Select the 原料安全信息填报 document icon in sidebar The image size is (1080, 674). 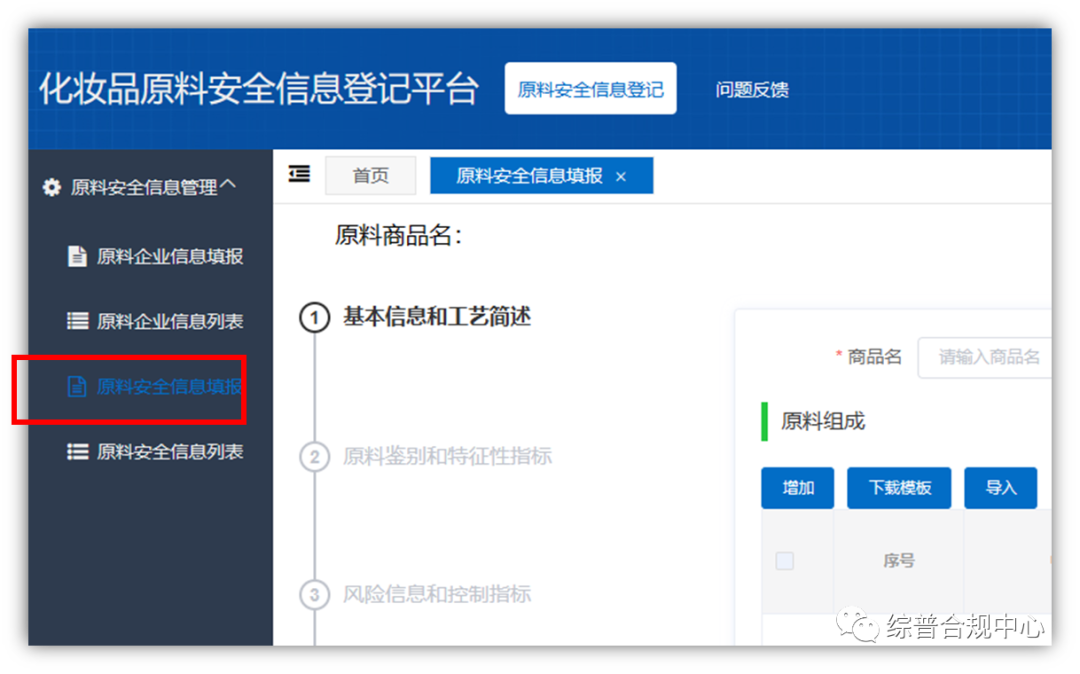78,386
